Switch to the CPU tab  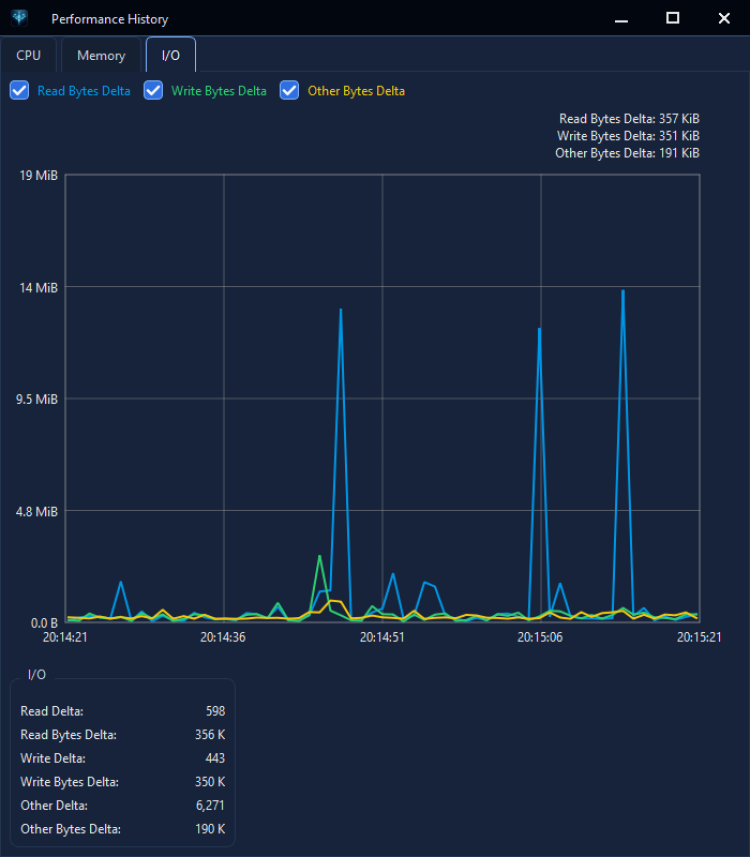coord(28,55)
